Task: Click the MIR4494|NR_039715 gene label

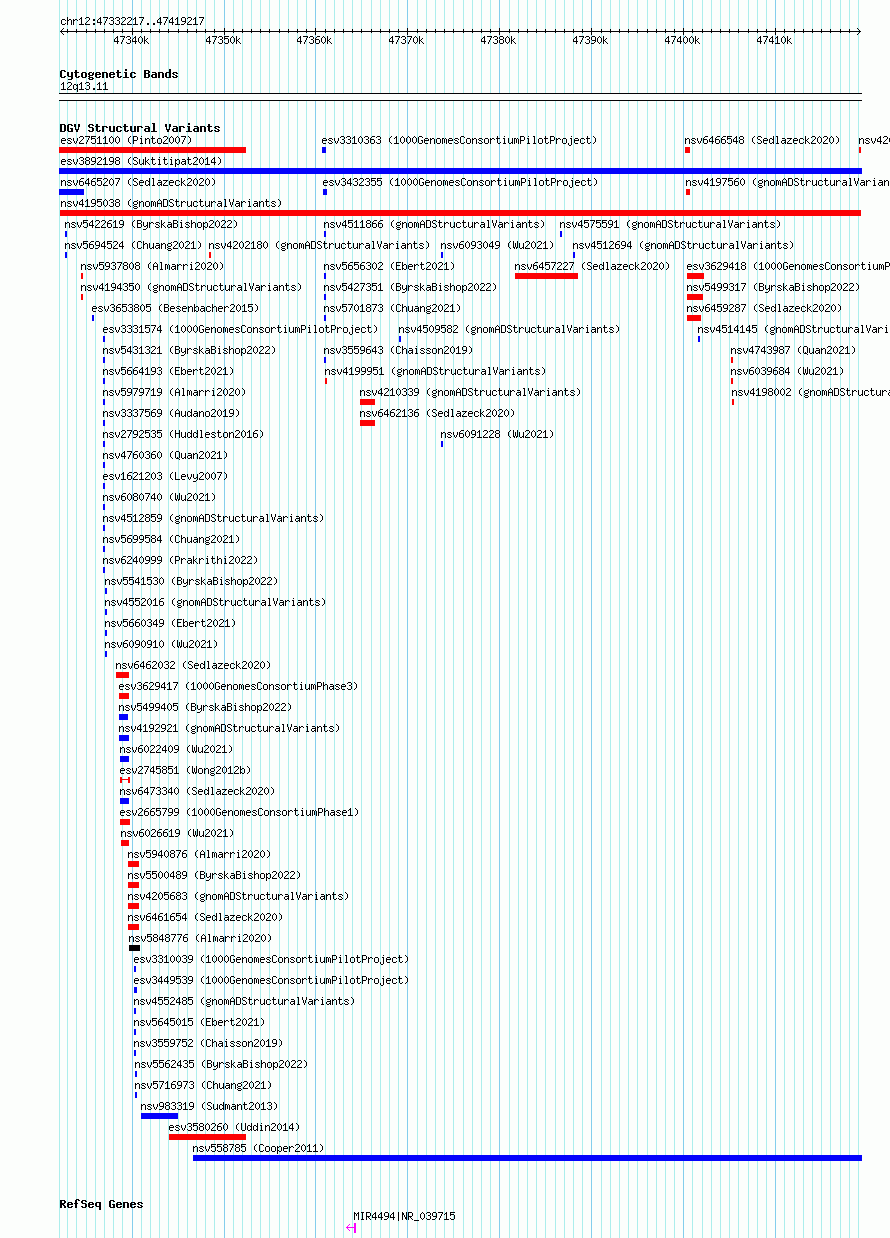Action: (x=404, y=1216)
